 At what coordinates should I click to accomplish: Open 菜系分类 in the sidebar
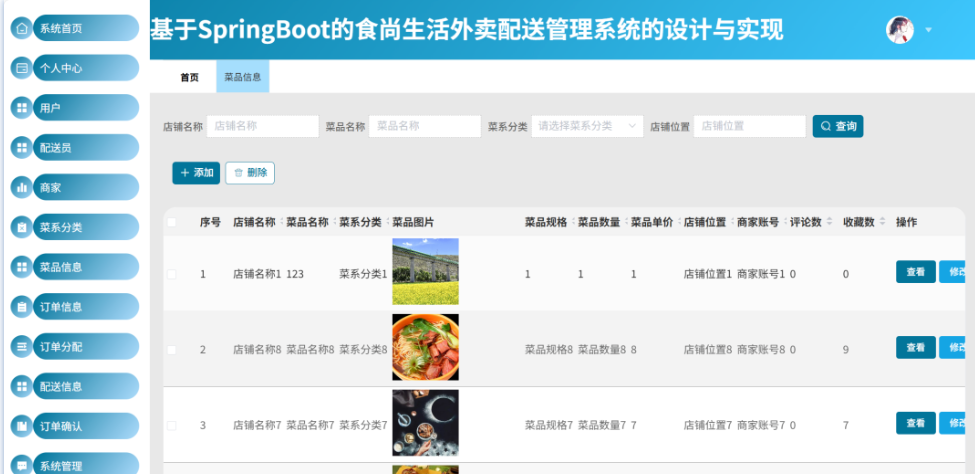[86, 227]
